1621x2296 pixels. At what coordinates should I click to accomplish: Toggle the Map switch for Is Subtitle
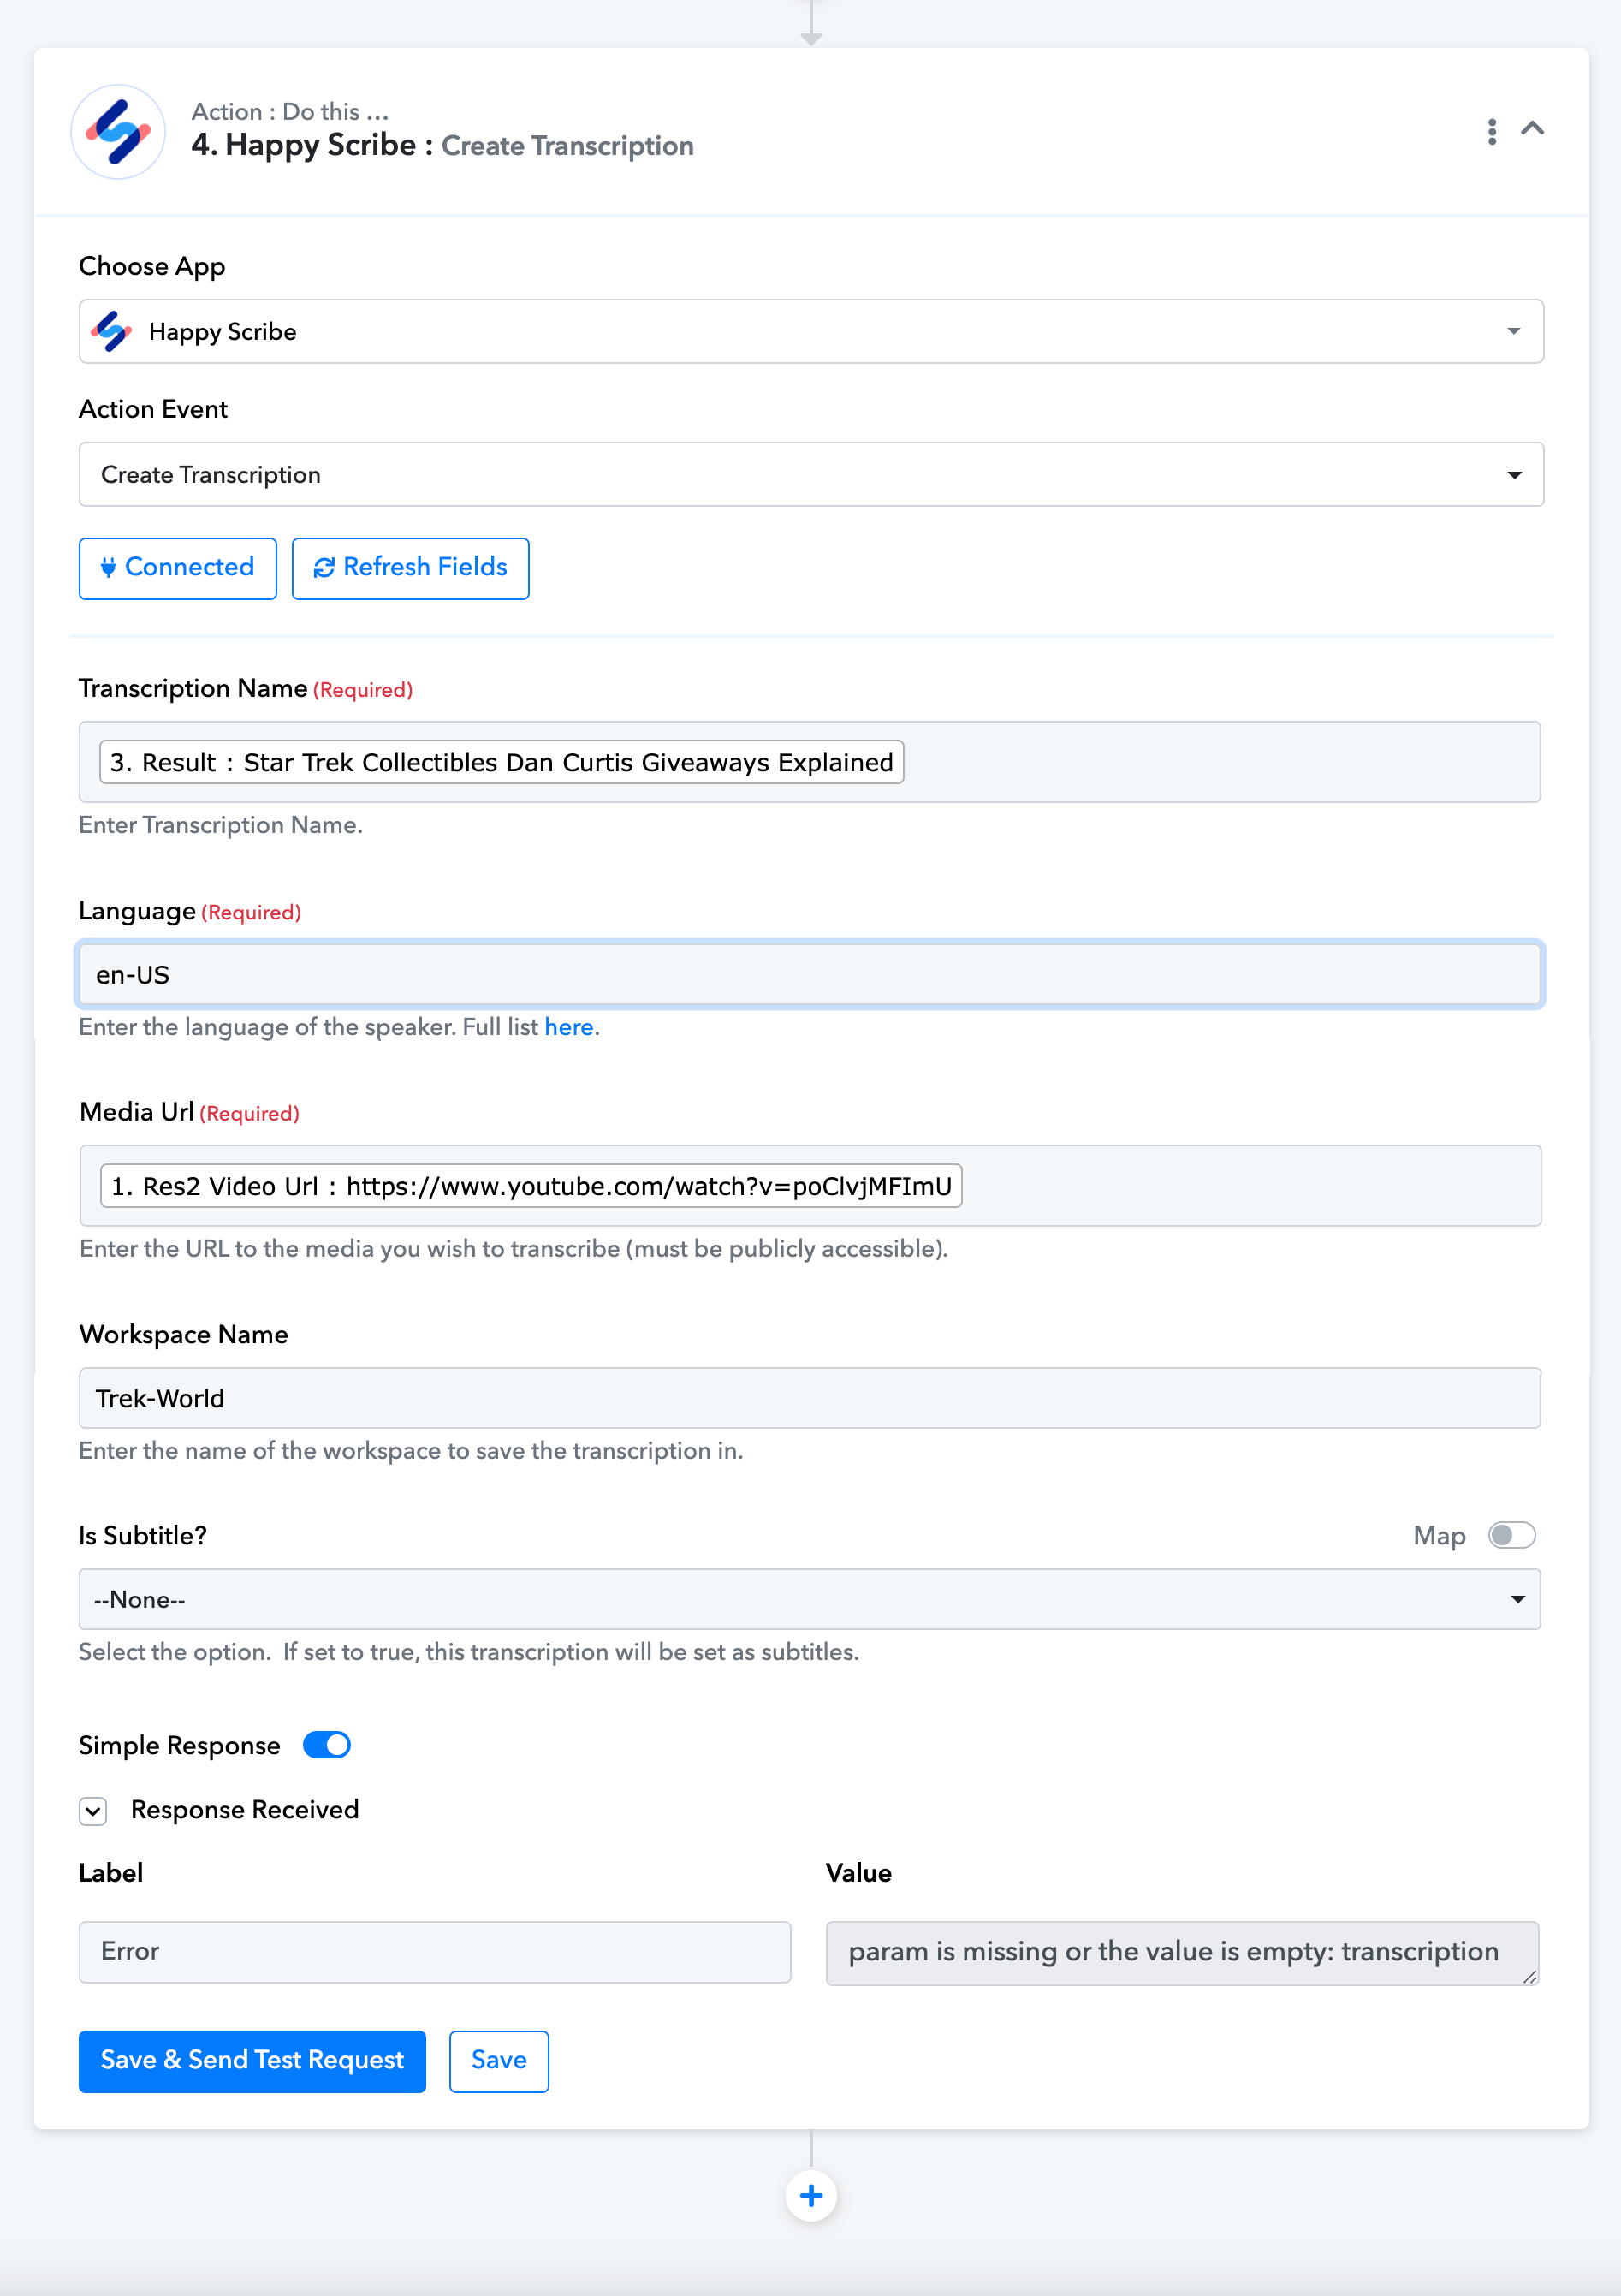pyautogui.click(x=1511, y=1535)
